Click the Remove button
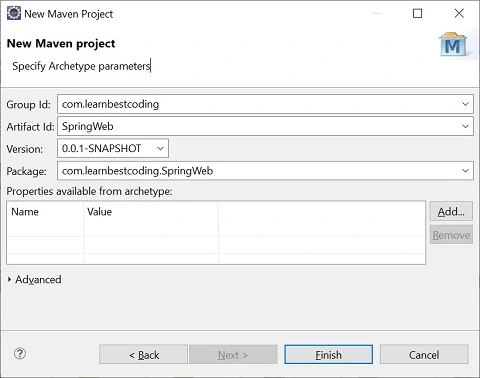 451,235
